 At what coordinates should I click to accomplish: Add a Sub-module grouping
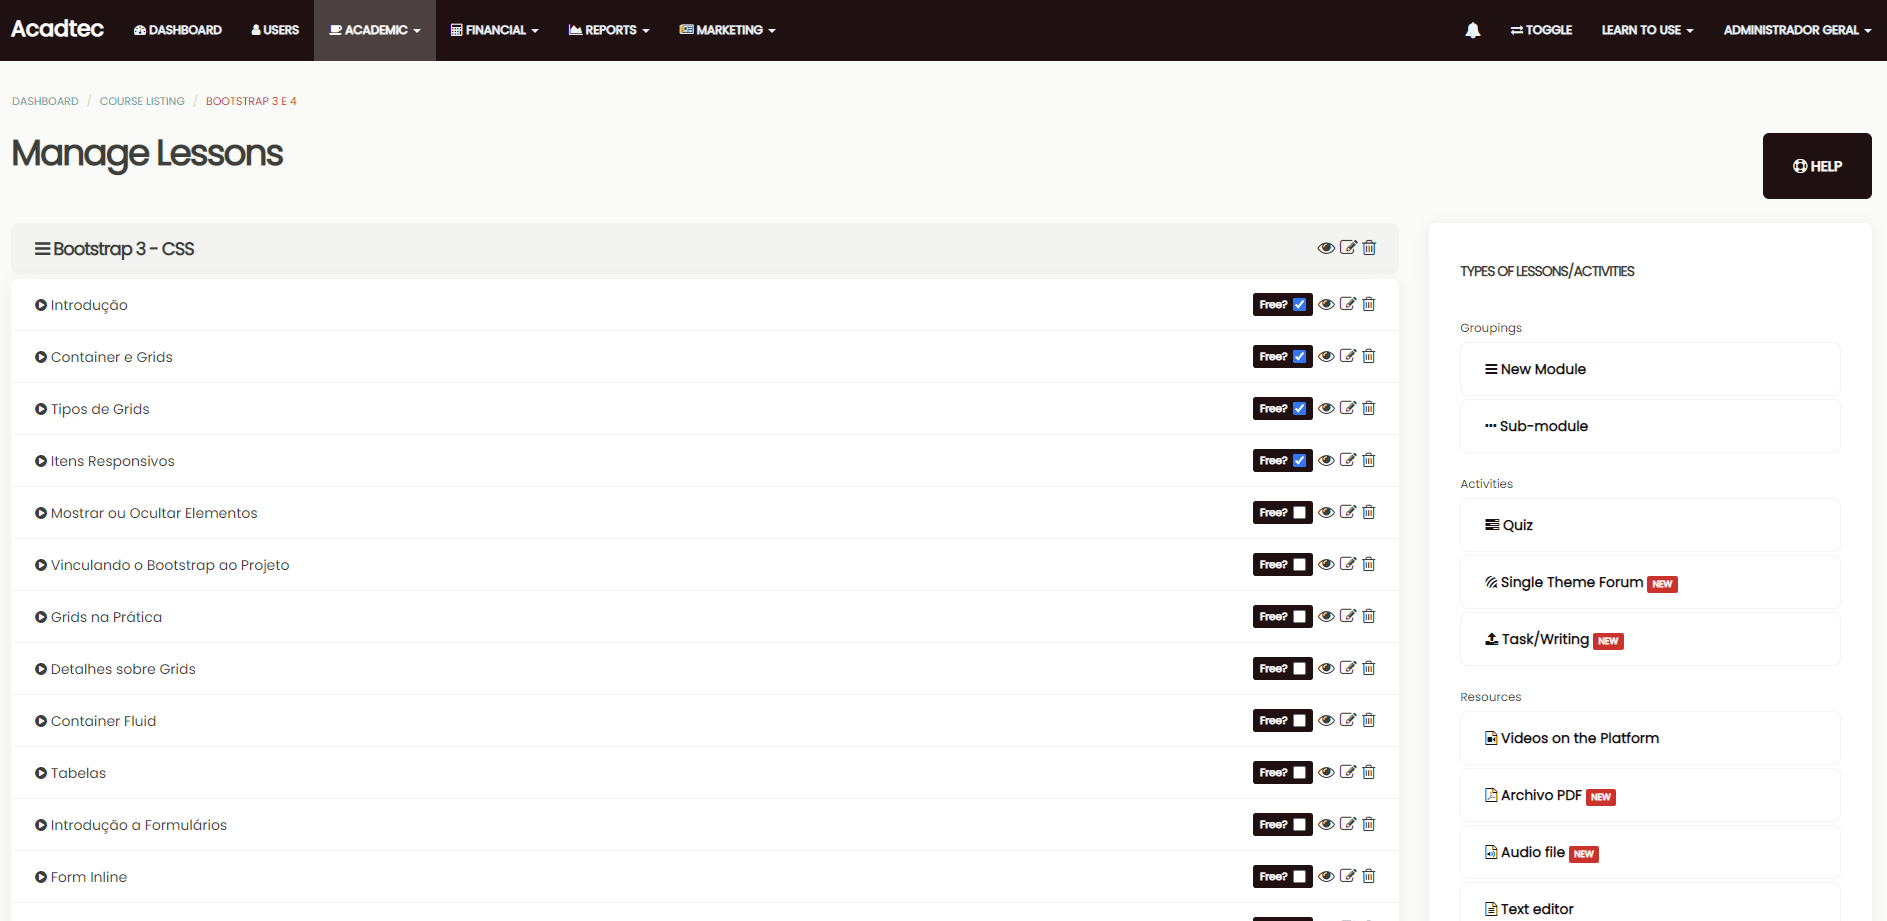tap(1650, 426)
